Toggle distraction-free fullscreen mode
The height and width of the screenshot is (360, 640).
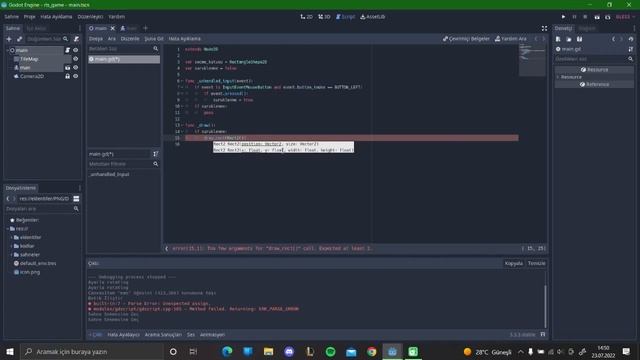pyautogui.click(x=544, y=28)
